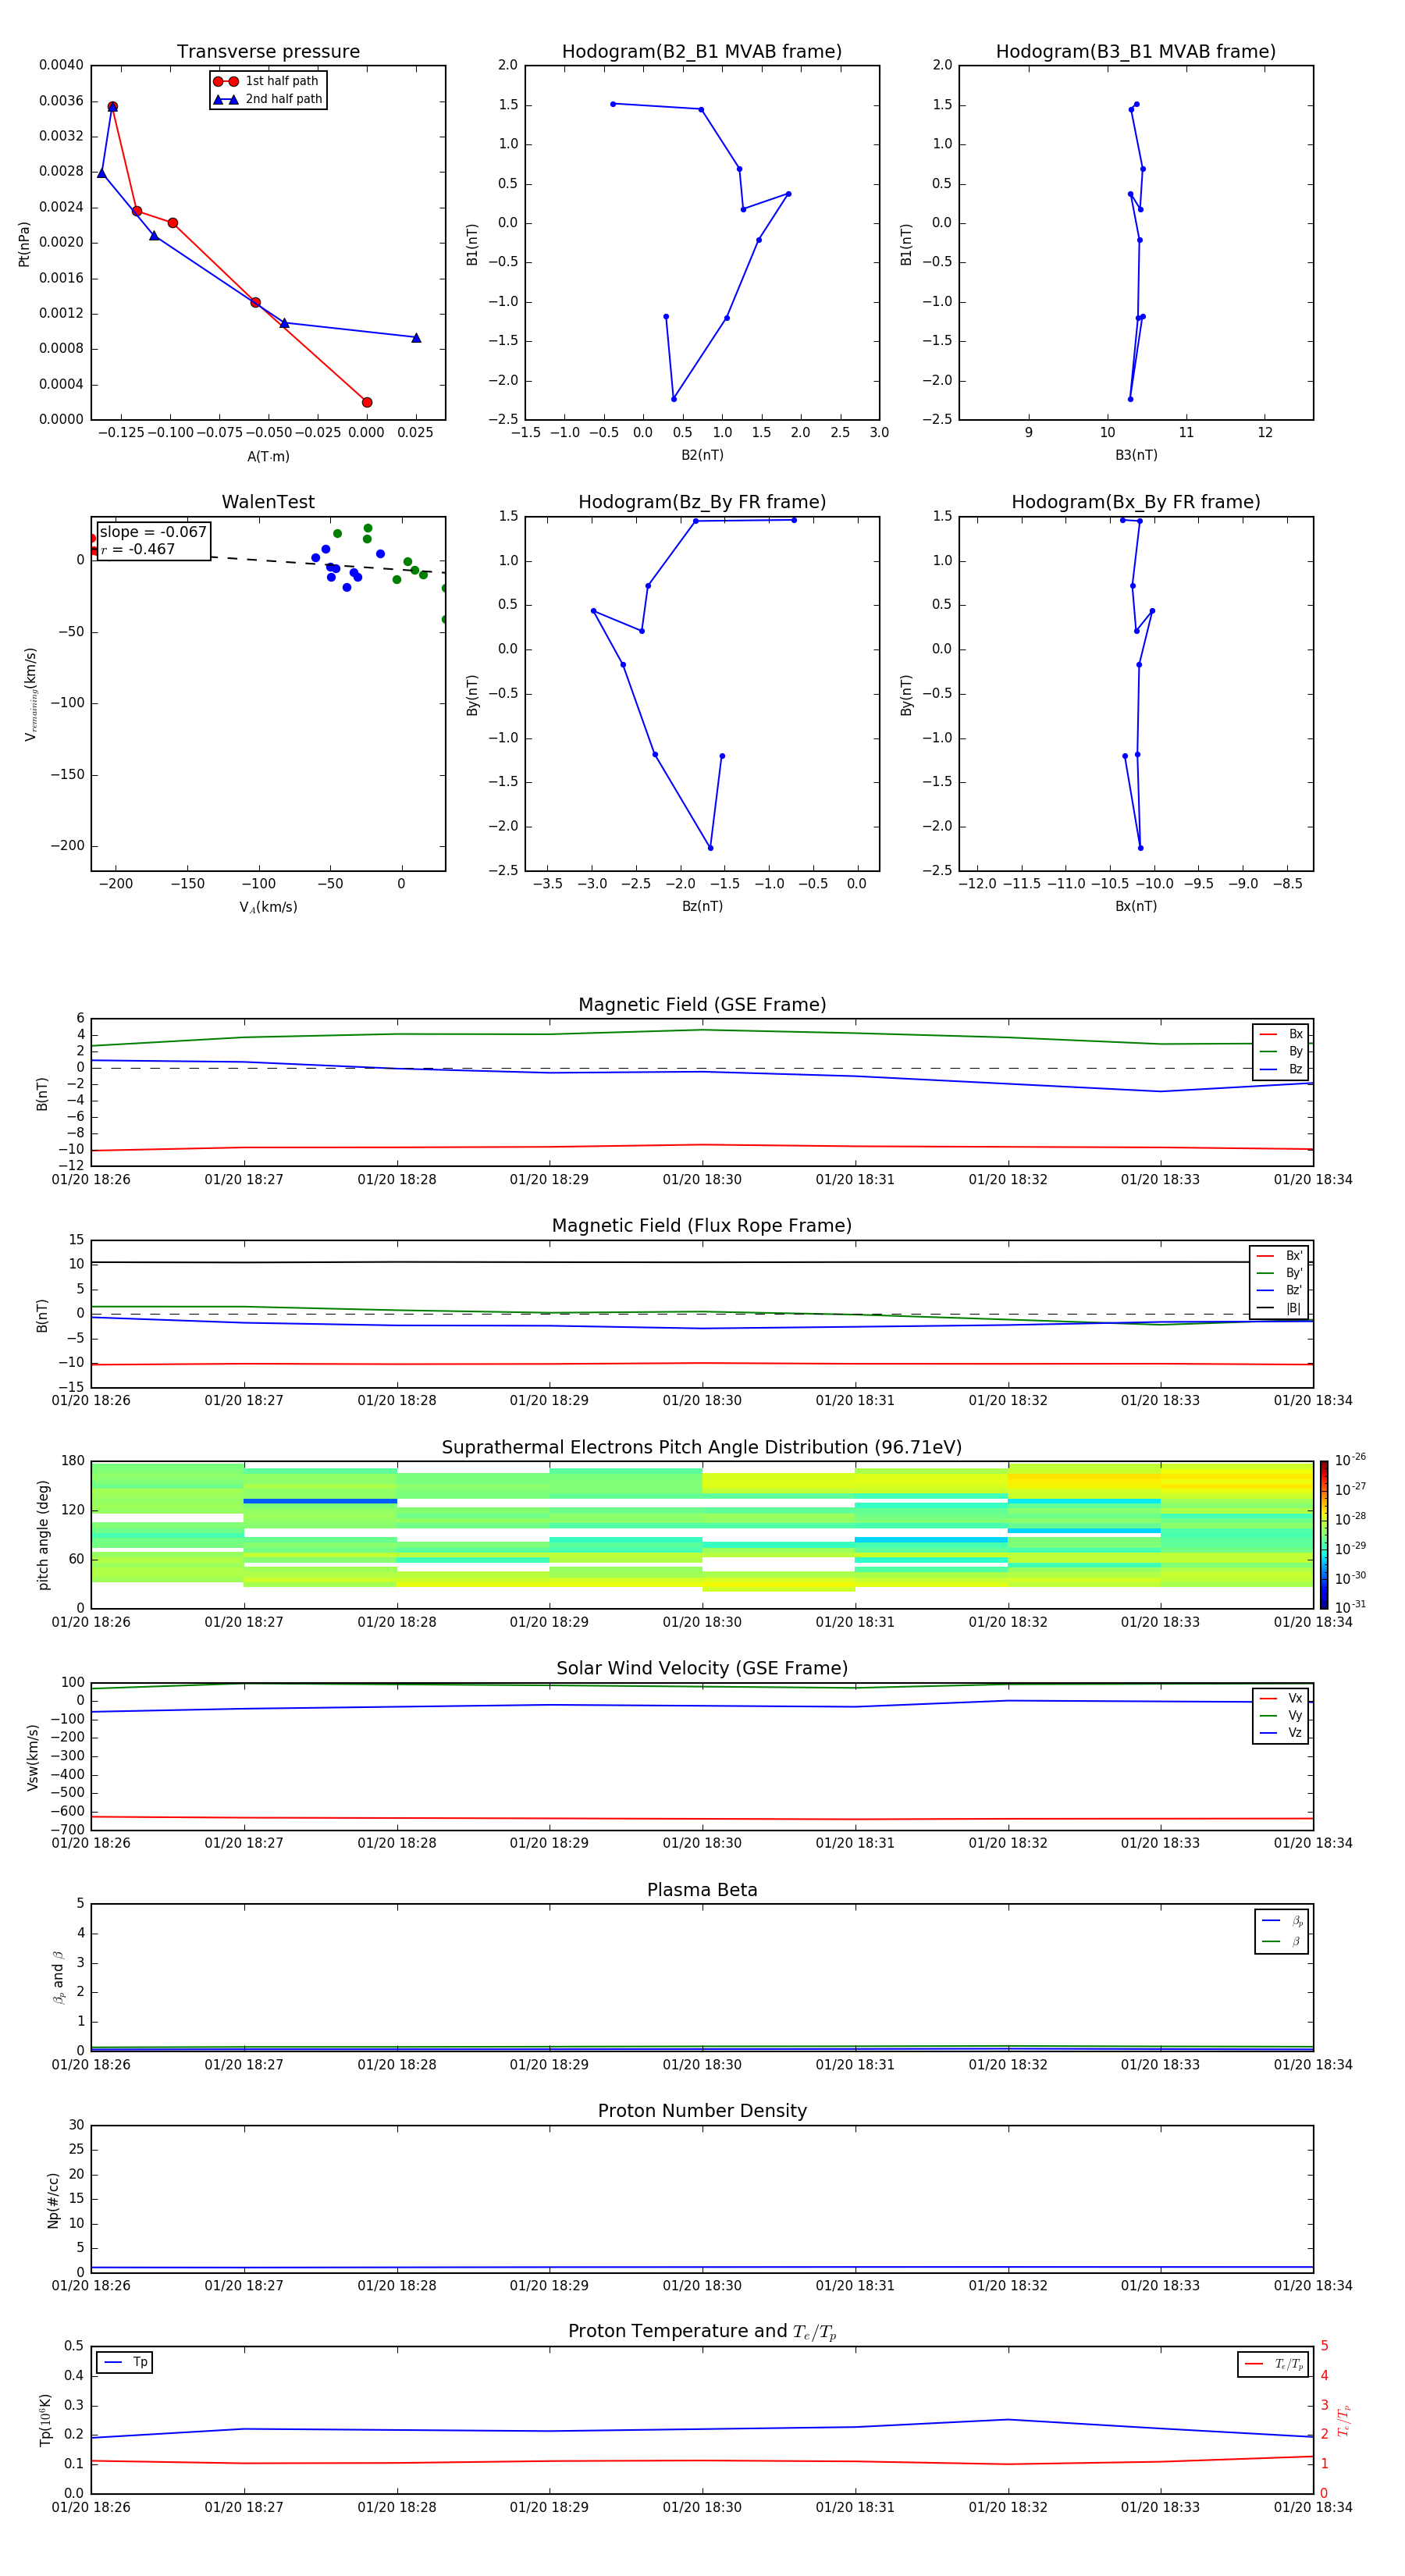Screen dimensions: 1405x2576
Task: Click the 'B3(nT)' axis label
Action: pyautogui.click(x=1136, y=456)
